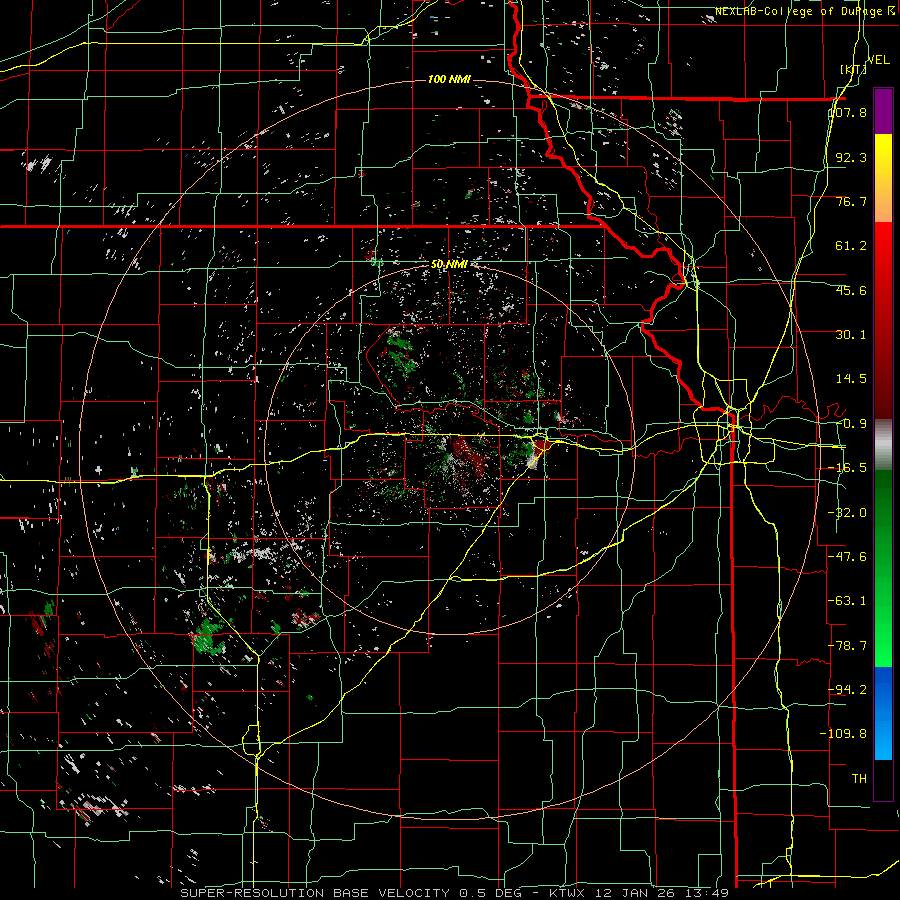Click the light blue segment of the color bar
Image resolution: width=900 pixels, height=900 pixels.
(x=883, y=738)
